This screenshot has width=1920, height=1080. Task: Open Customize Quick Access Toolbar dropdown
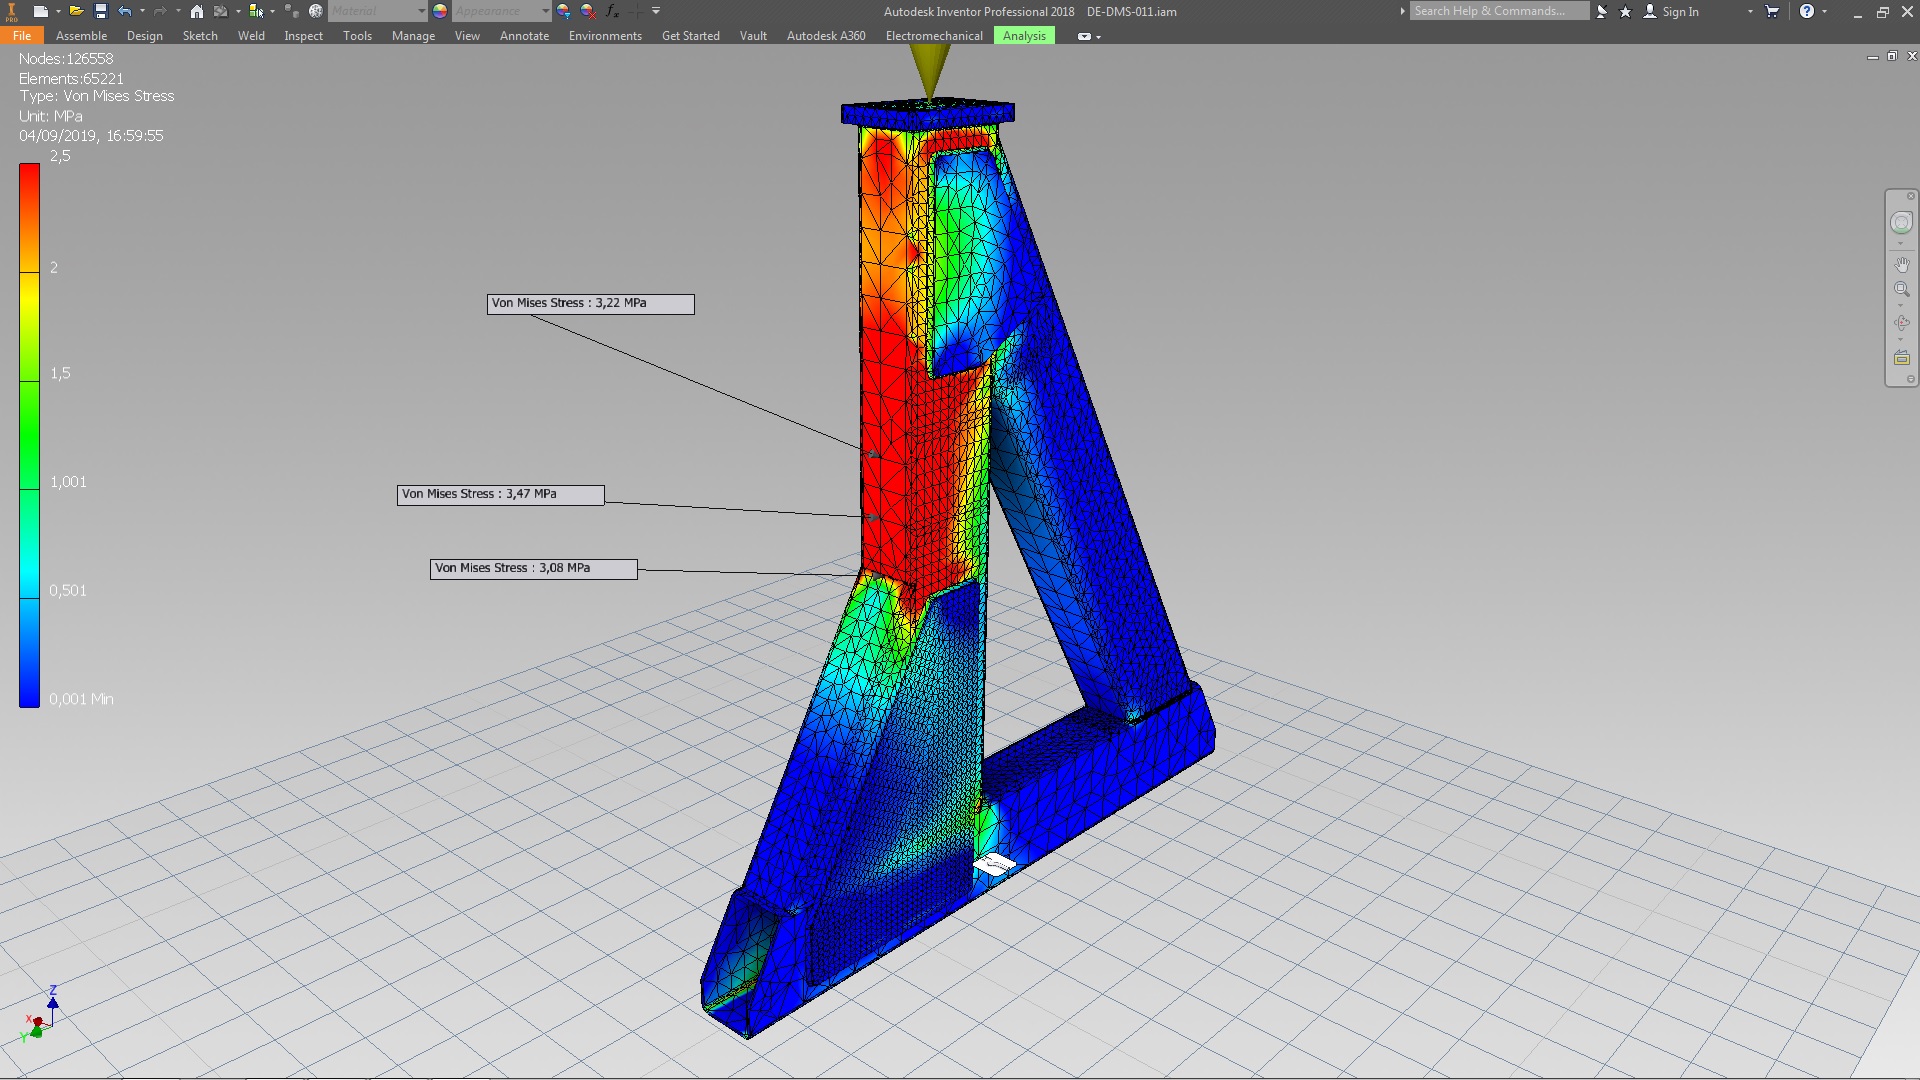(x=656, y=11)
